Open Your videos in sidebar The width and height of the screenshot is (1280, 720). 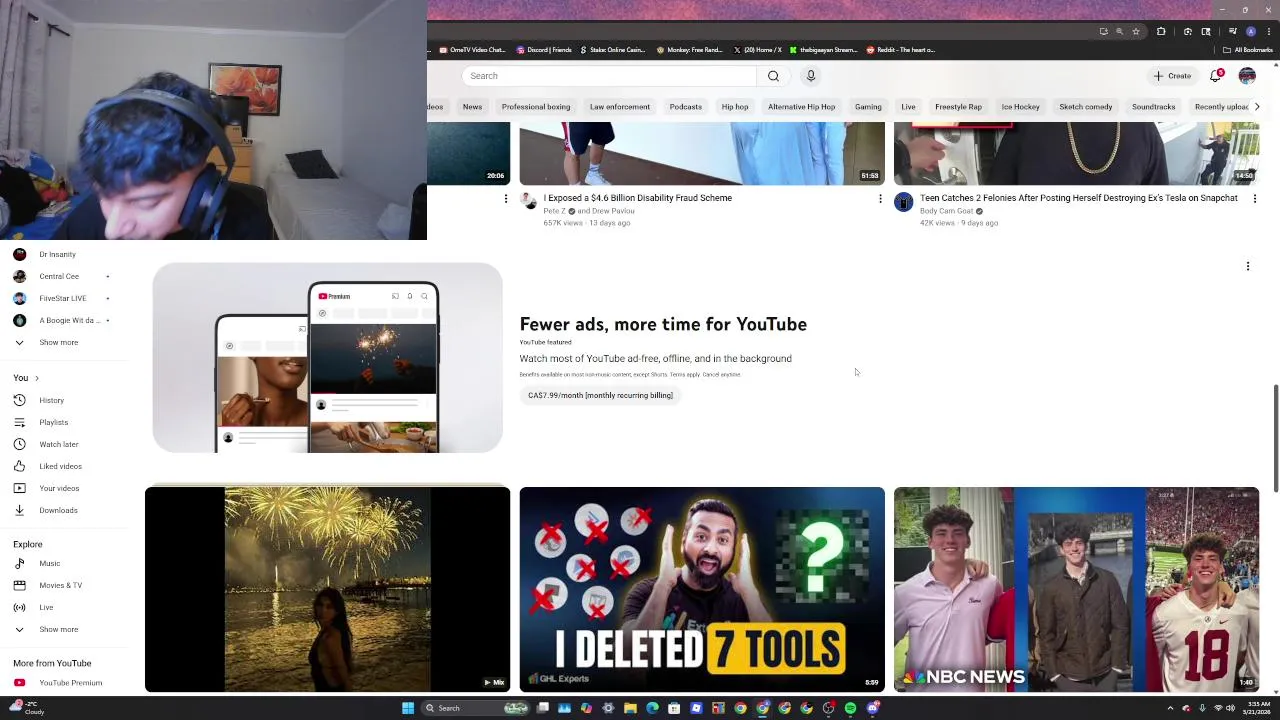[64, 488]
